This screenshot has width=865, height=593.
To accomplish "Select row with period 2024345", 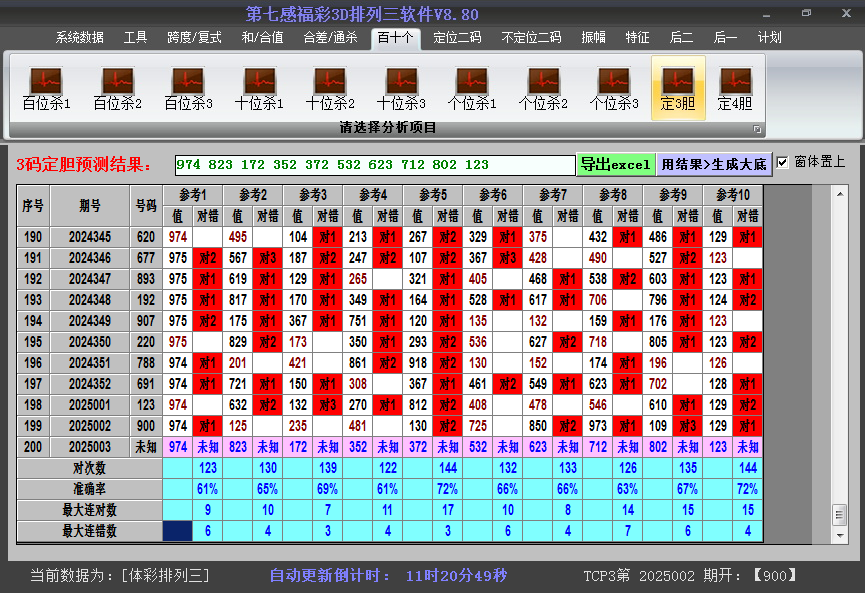I will point(390,237).
